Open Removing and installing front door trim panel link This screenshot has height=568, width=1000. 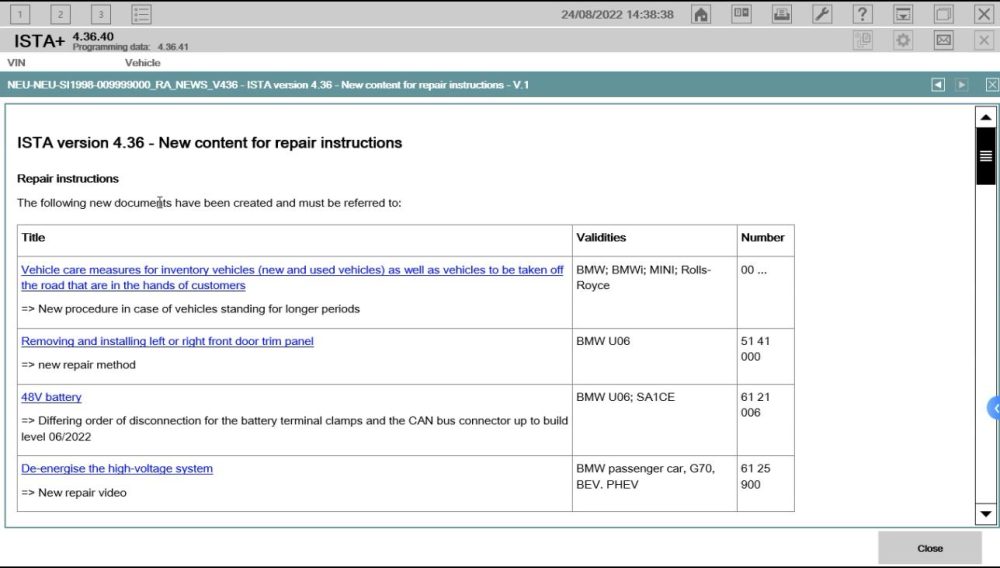point(167,341)
